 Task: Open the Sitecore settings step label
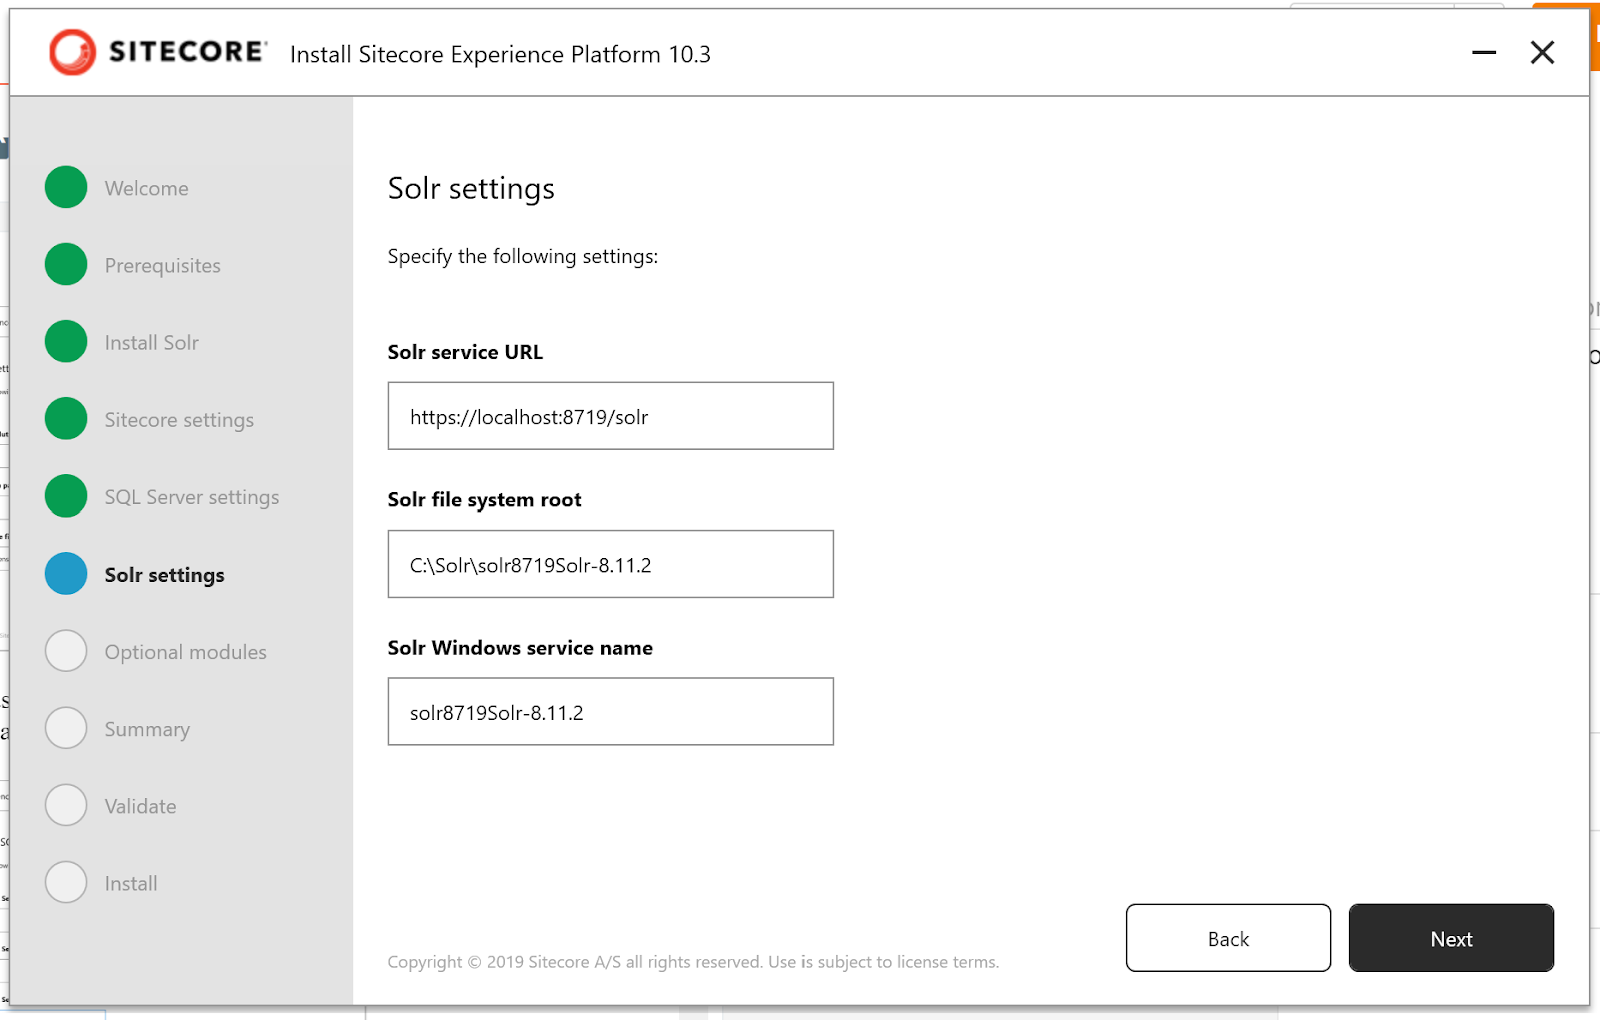179,420
